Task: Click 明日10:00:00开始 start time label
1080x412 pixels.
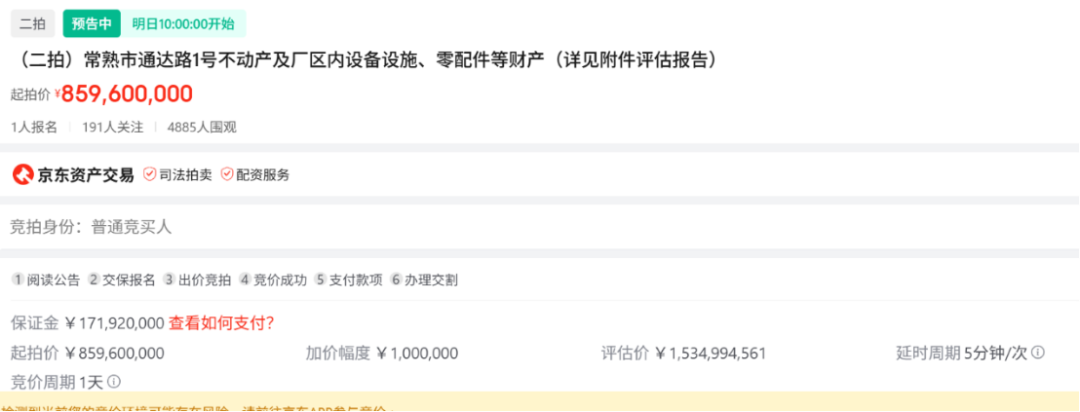Action: 183,24
